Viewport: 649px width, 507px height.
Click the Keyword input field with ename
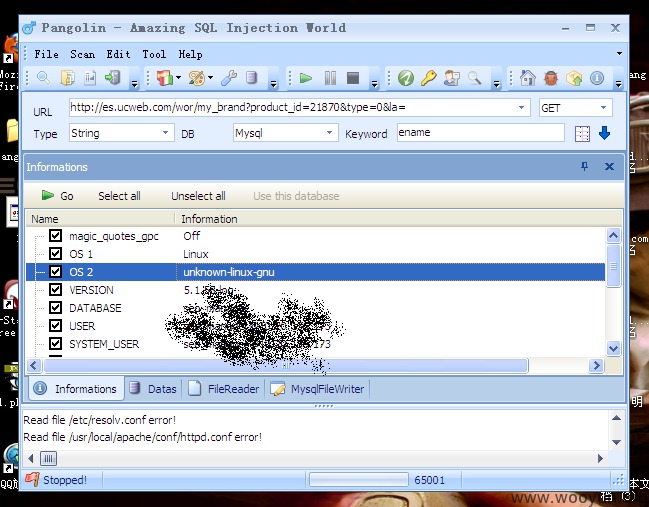481,132
